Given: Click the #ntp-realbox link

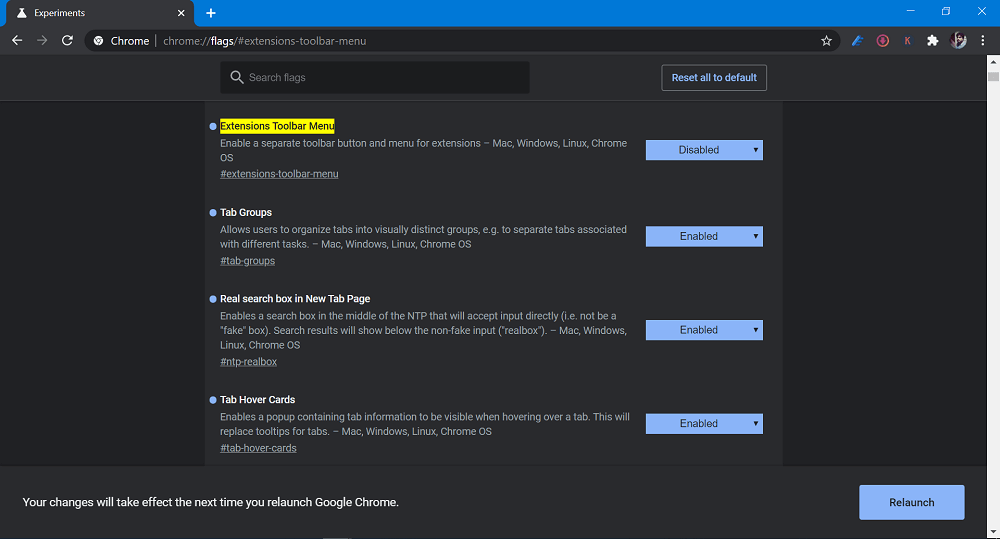Looking at the screenshot, I should (x=248, y=361).
